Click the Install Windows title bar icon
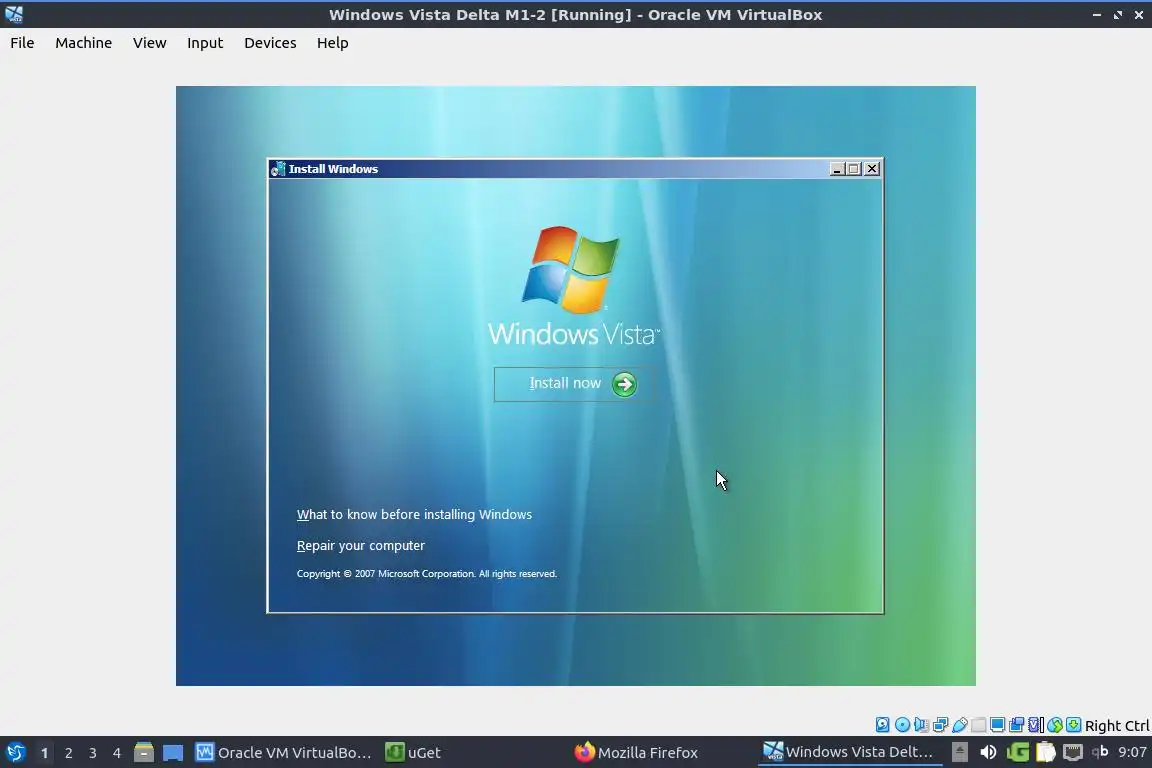Screen dimensions: 1152x768 tap(278, 169)
